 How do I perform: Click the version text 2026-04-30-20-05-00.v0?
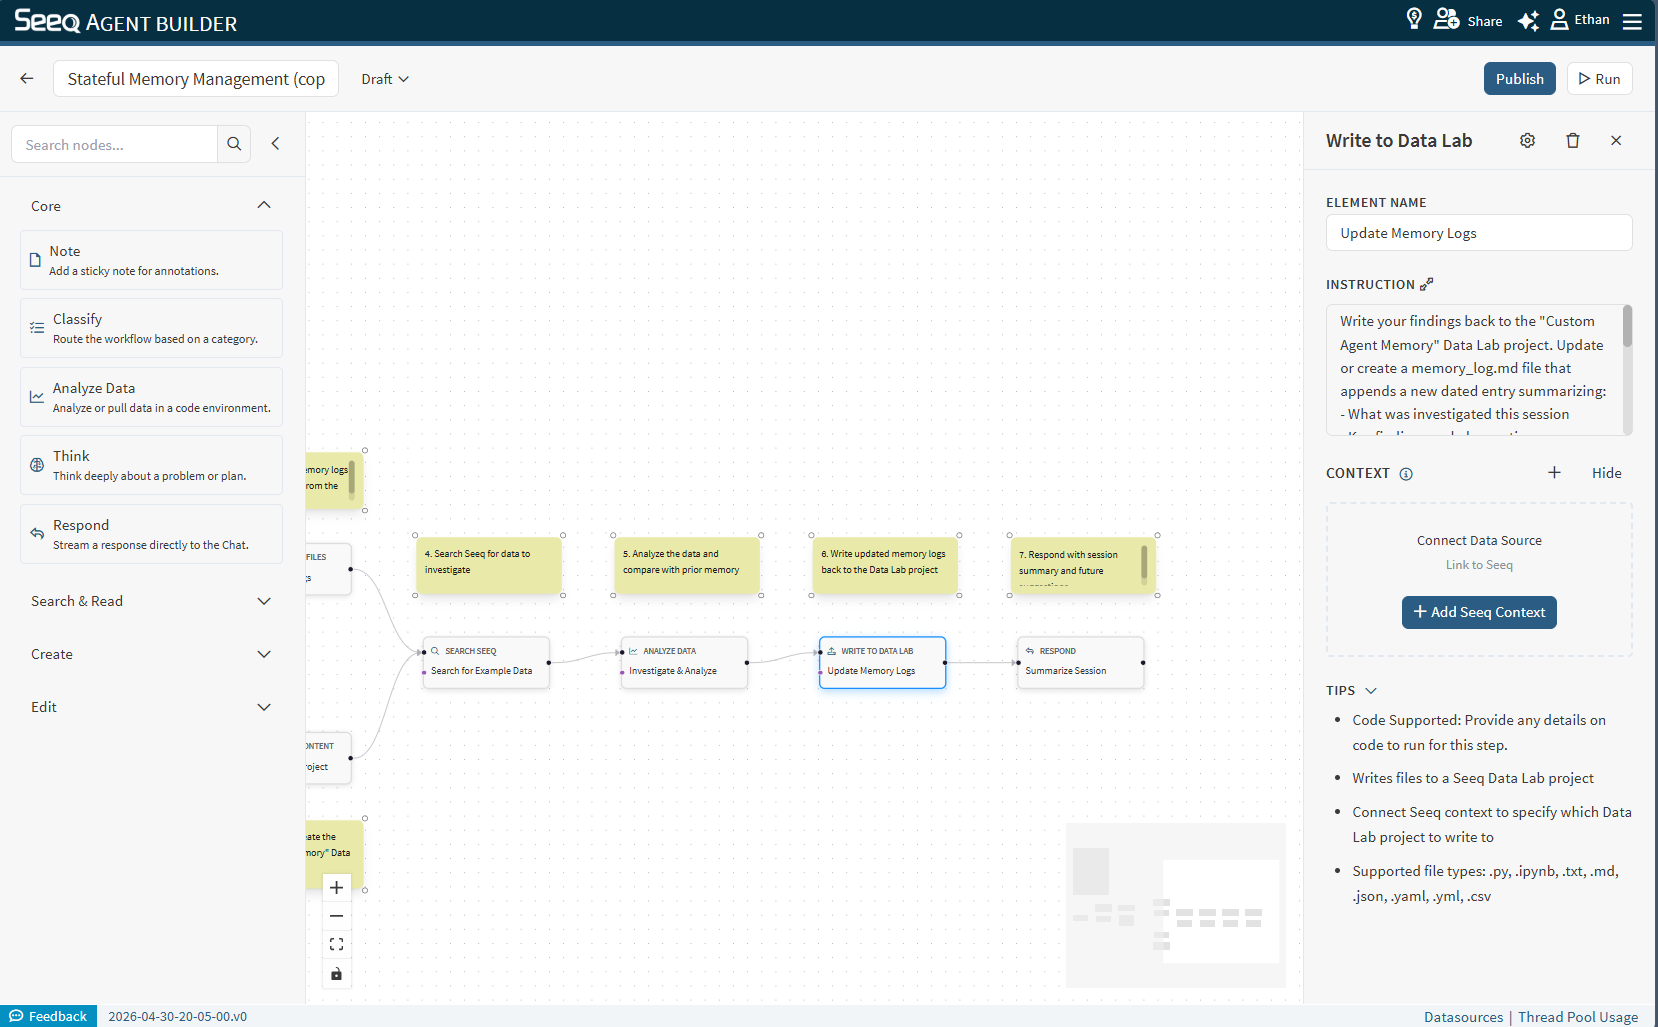click(x=177, y=1016)
